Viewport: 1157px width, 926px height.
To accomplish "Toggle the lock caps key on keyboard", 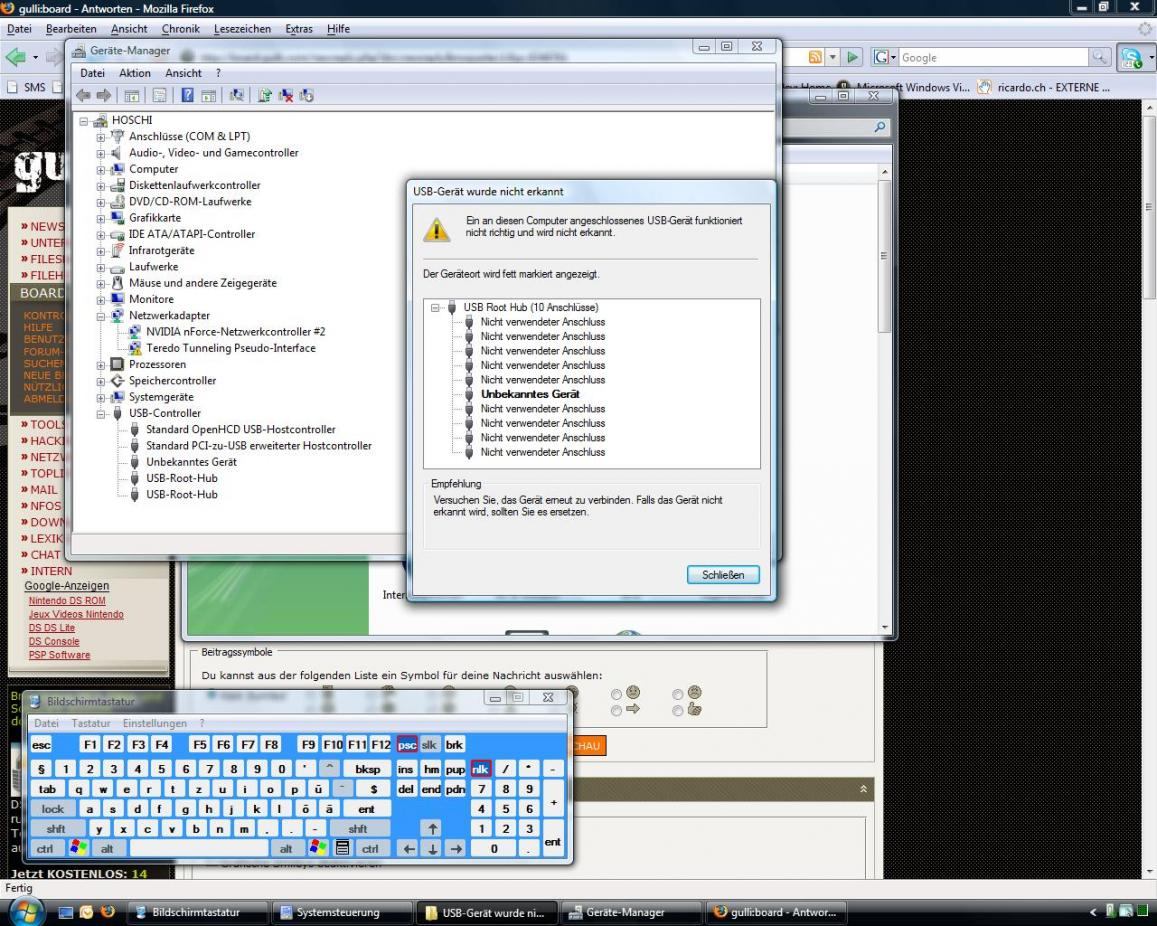I will point(52,809).
